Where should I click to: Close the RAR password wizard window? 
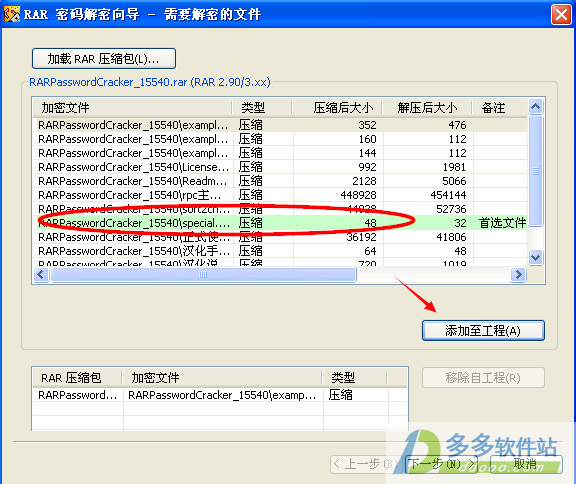point(561,15)
